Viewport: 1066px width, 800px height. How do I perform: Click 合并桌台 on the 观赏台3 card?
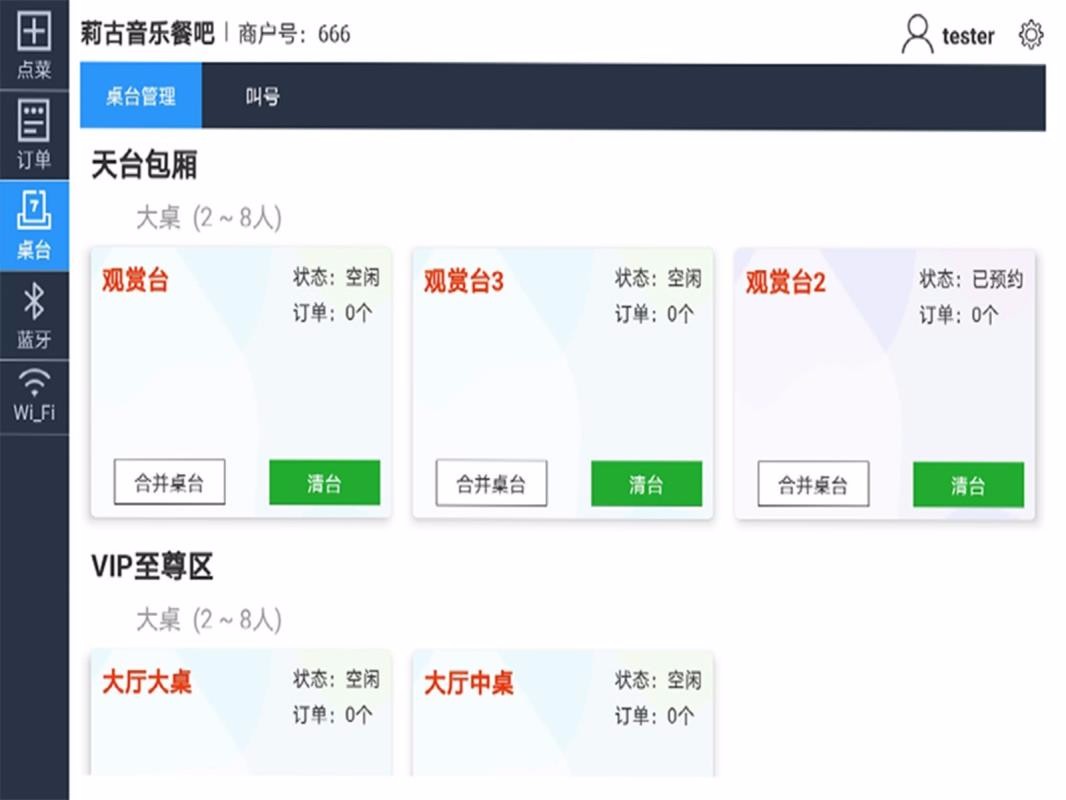(491, 483)
